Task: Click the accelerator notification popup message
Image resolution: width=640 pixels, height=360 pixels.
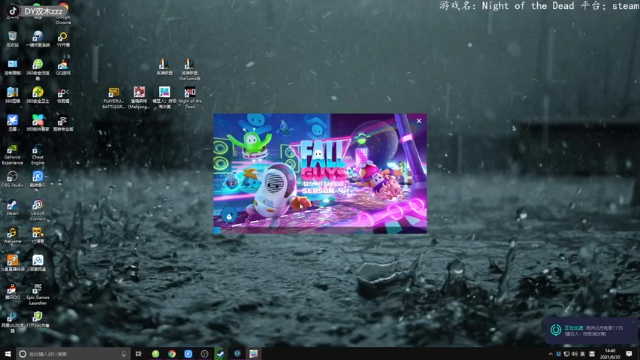Action: [594, 331]
